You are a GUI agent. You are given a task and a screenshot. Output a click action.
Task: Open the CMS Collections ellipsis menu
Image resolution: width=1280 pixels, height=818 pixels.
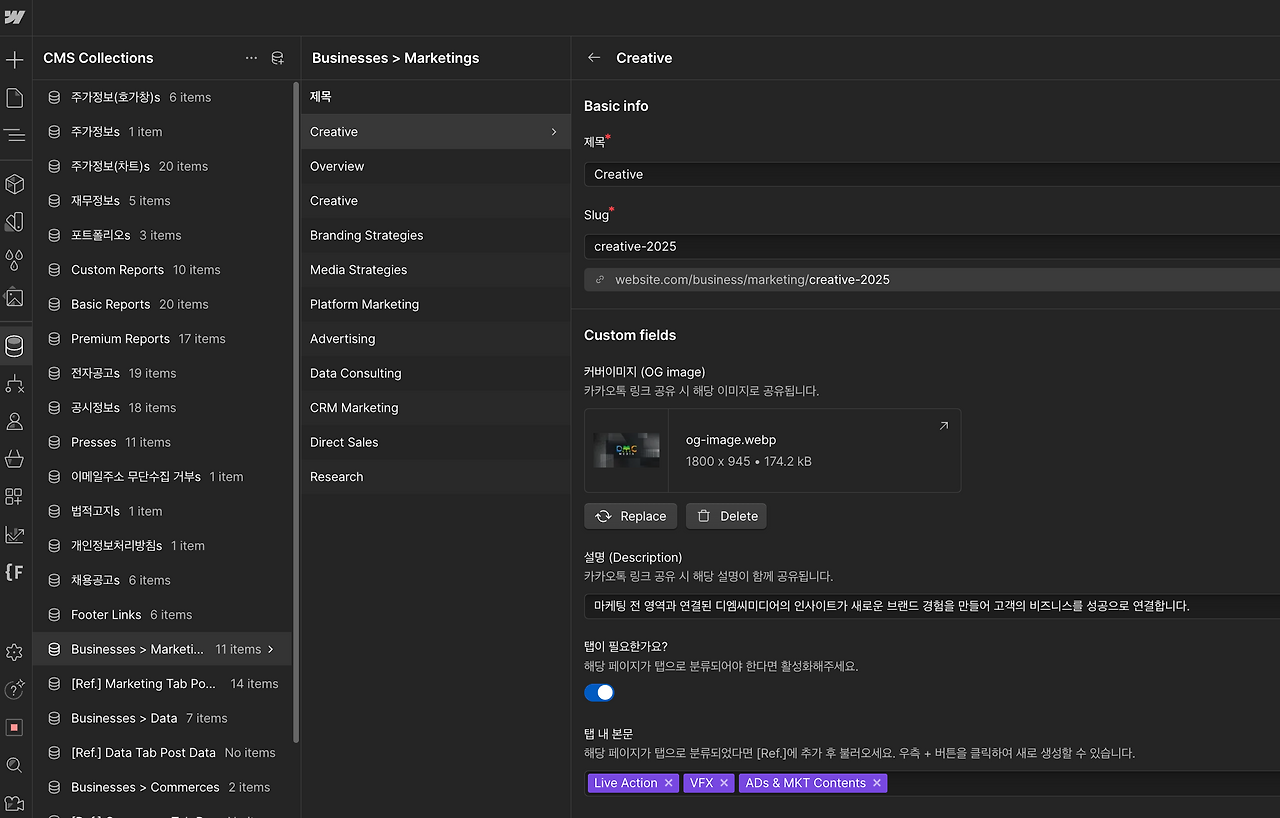(251, 58)
